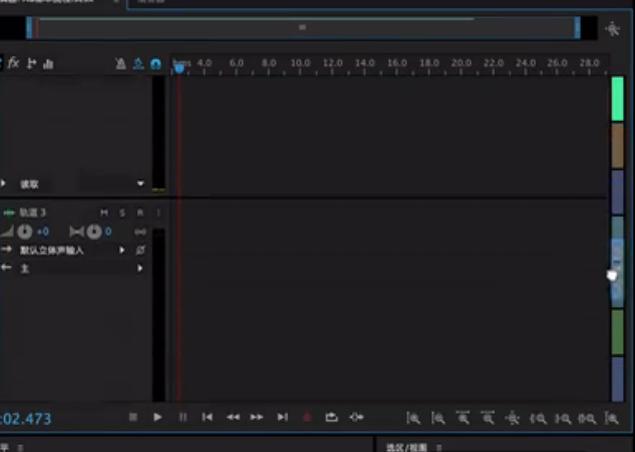The image size is (635, 452).
Task: Zoom in at out point
Action: [x=563, y=418]
